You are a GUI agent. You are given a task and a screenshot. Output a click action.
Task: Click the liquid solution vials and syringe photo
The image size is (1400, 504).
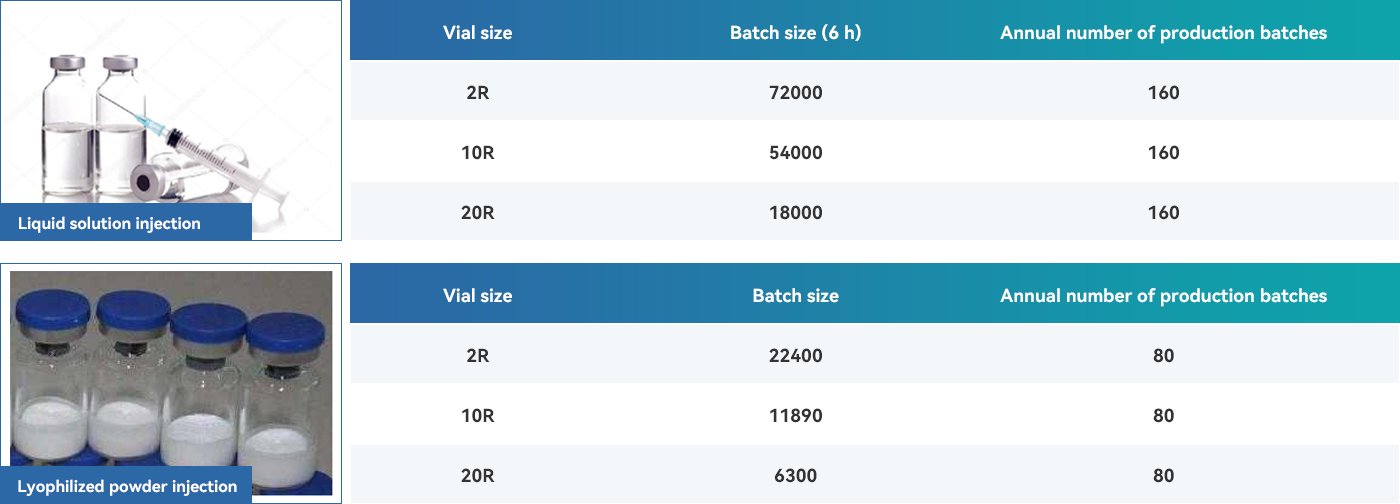(x=168, y=110)
